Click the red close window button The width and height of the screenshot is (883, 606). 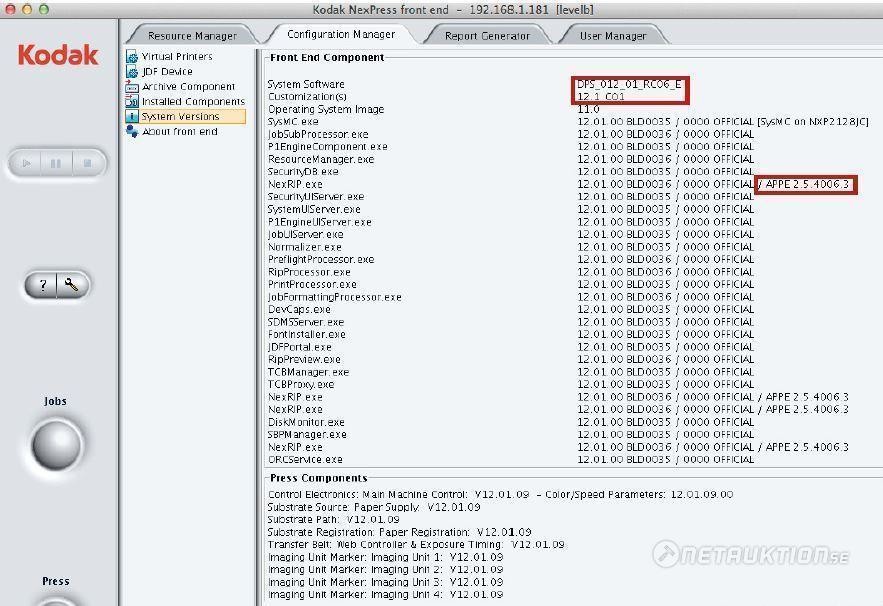[x=10, y=10]
